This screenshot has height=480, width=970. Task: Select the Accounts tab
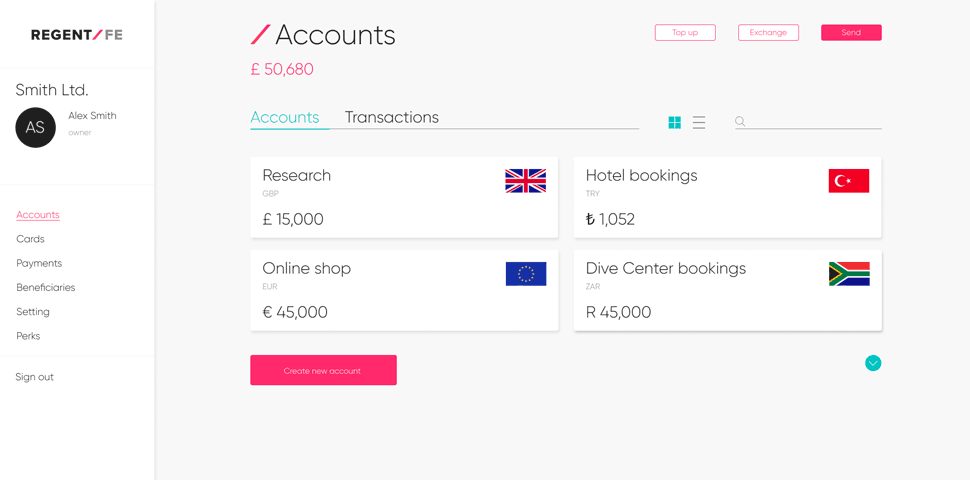tap(285, 118)
